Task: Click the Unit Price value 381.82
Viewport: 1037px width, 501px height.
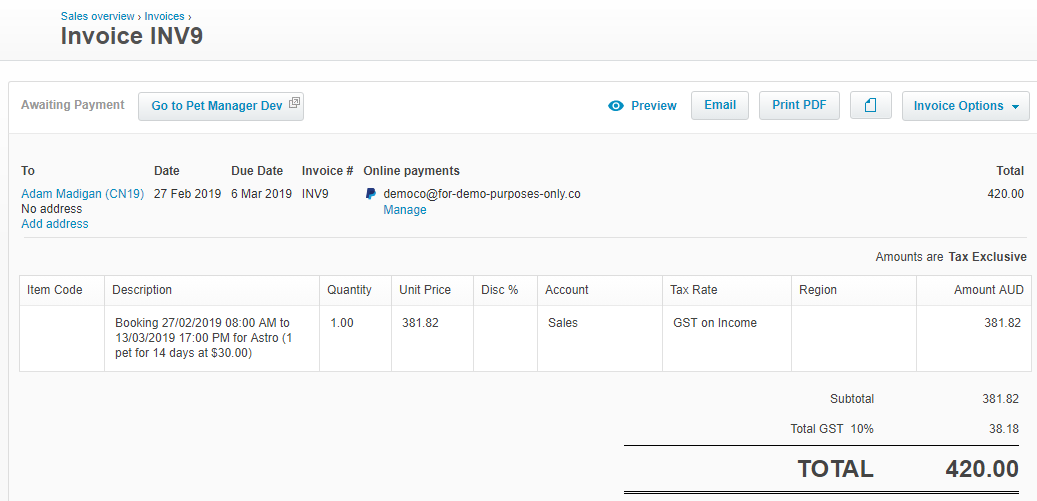Action: (x=420, y=323)
